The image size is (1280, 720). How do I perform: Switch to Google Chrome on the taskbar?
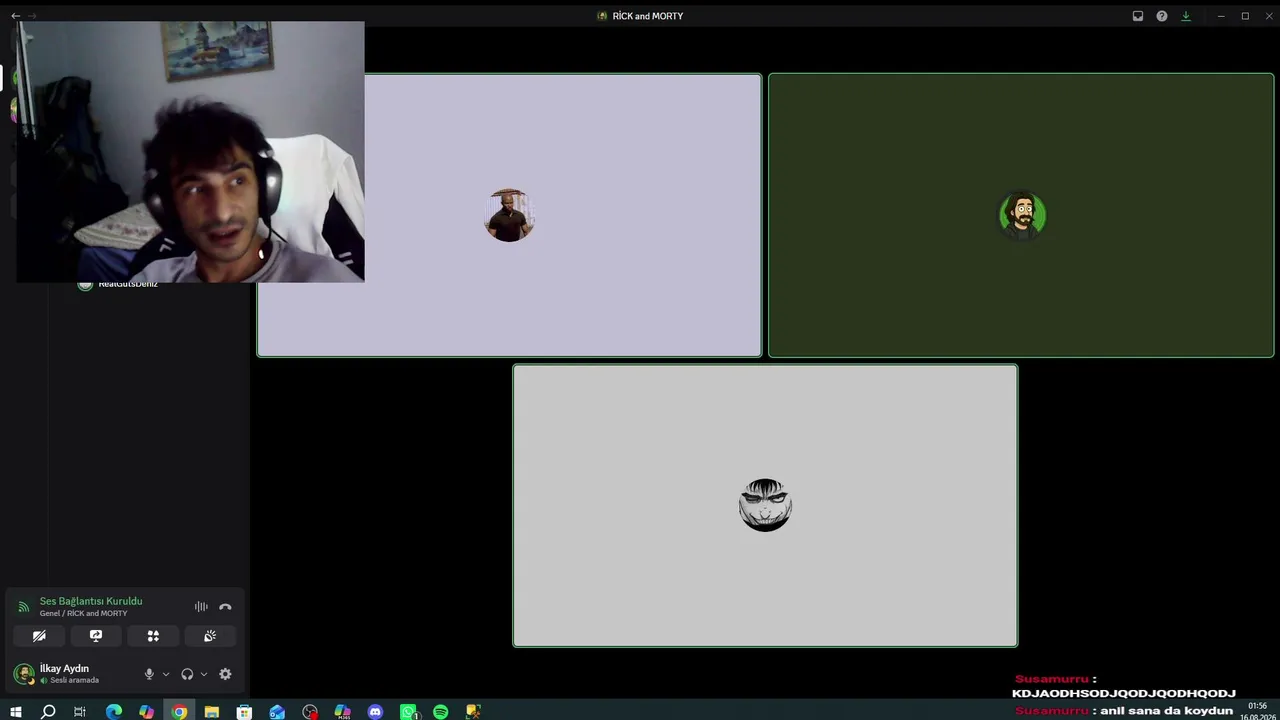pos(179,712)
